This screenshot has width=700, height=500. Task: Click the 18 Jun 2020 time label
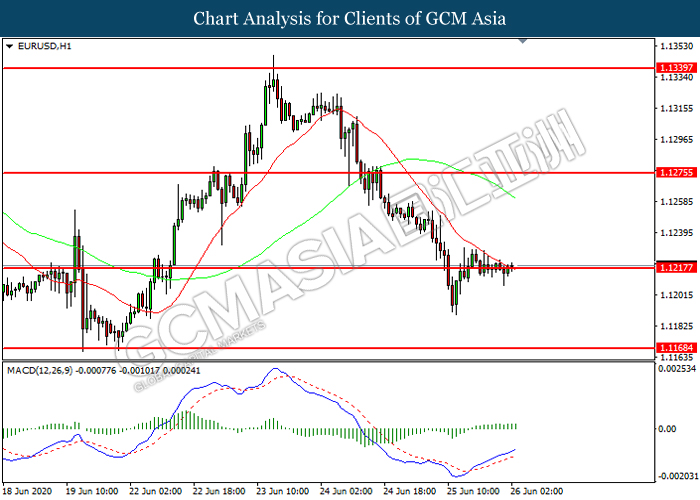[27, 491]
